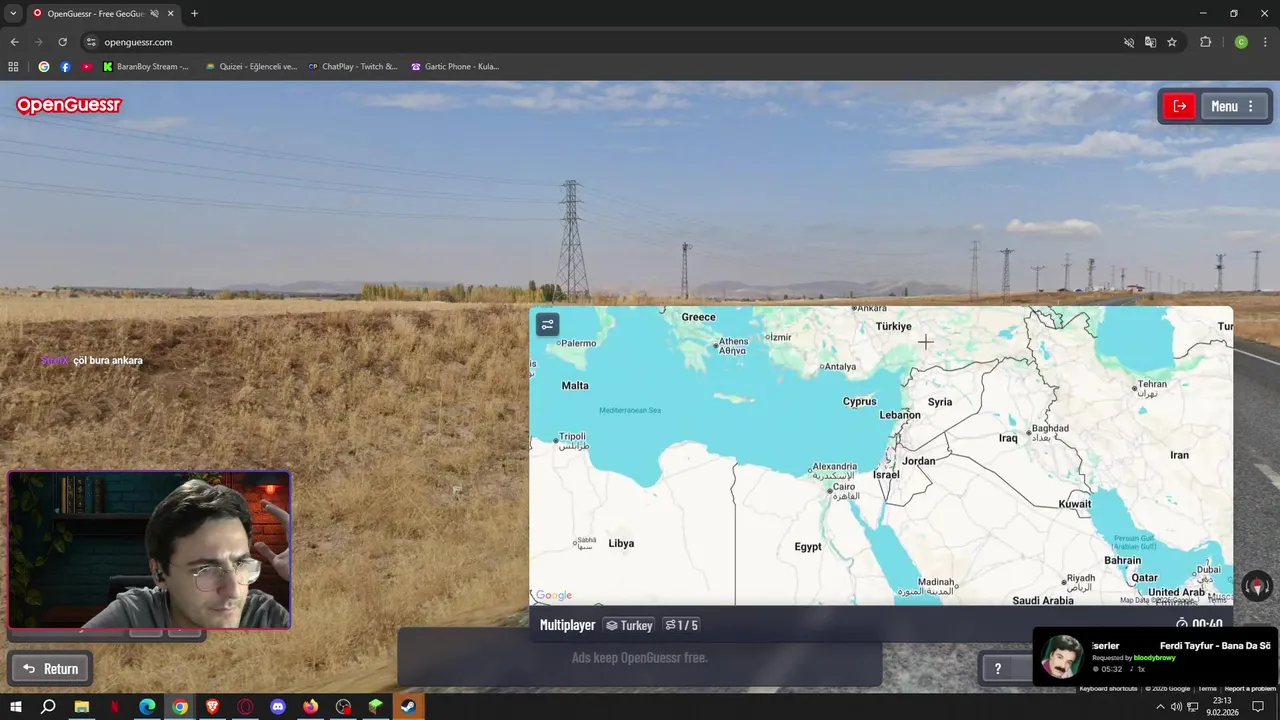Click Tehran on the map
Image resolution: width=1280 pixels, height=720 pixels.
click(x=1151, y=388)
